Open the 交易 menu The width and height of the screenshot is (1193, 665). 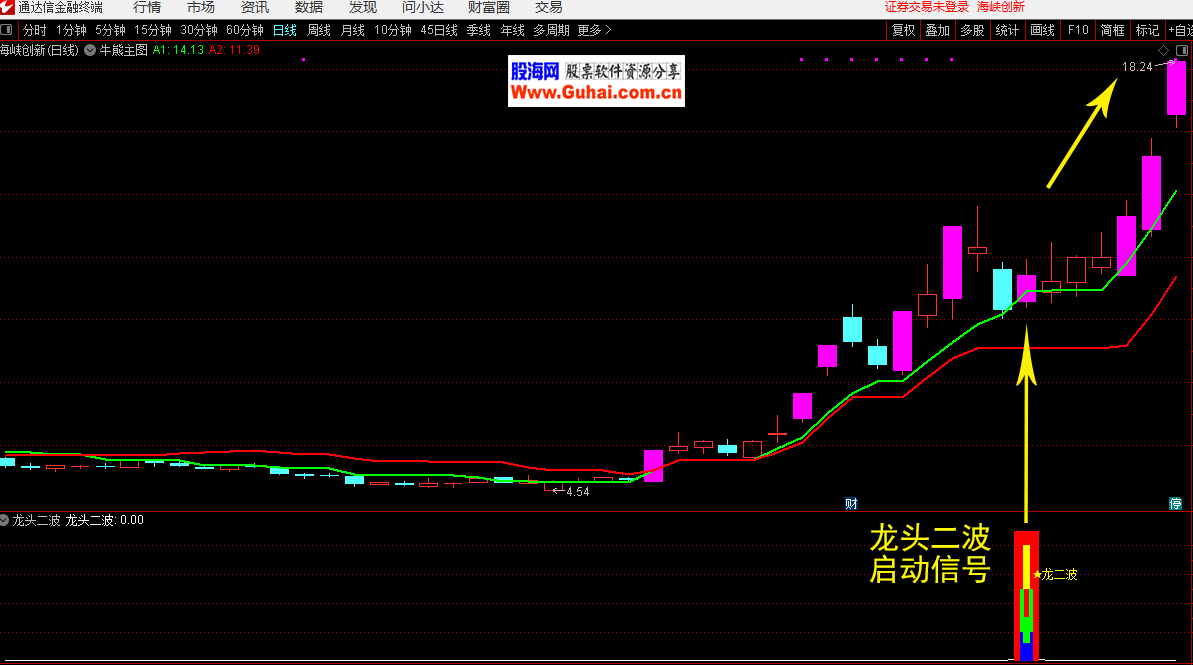click(x=548, y=8)
